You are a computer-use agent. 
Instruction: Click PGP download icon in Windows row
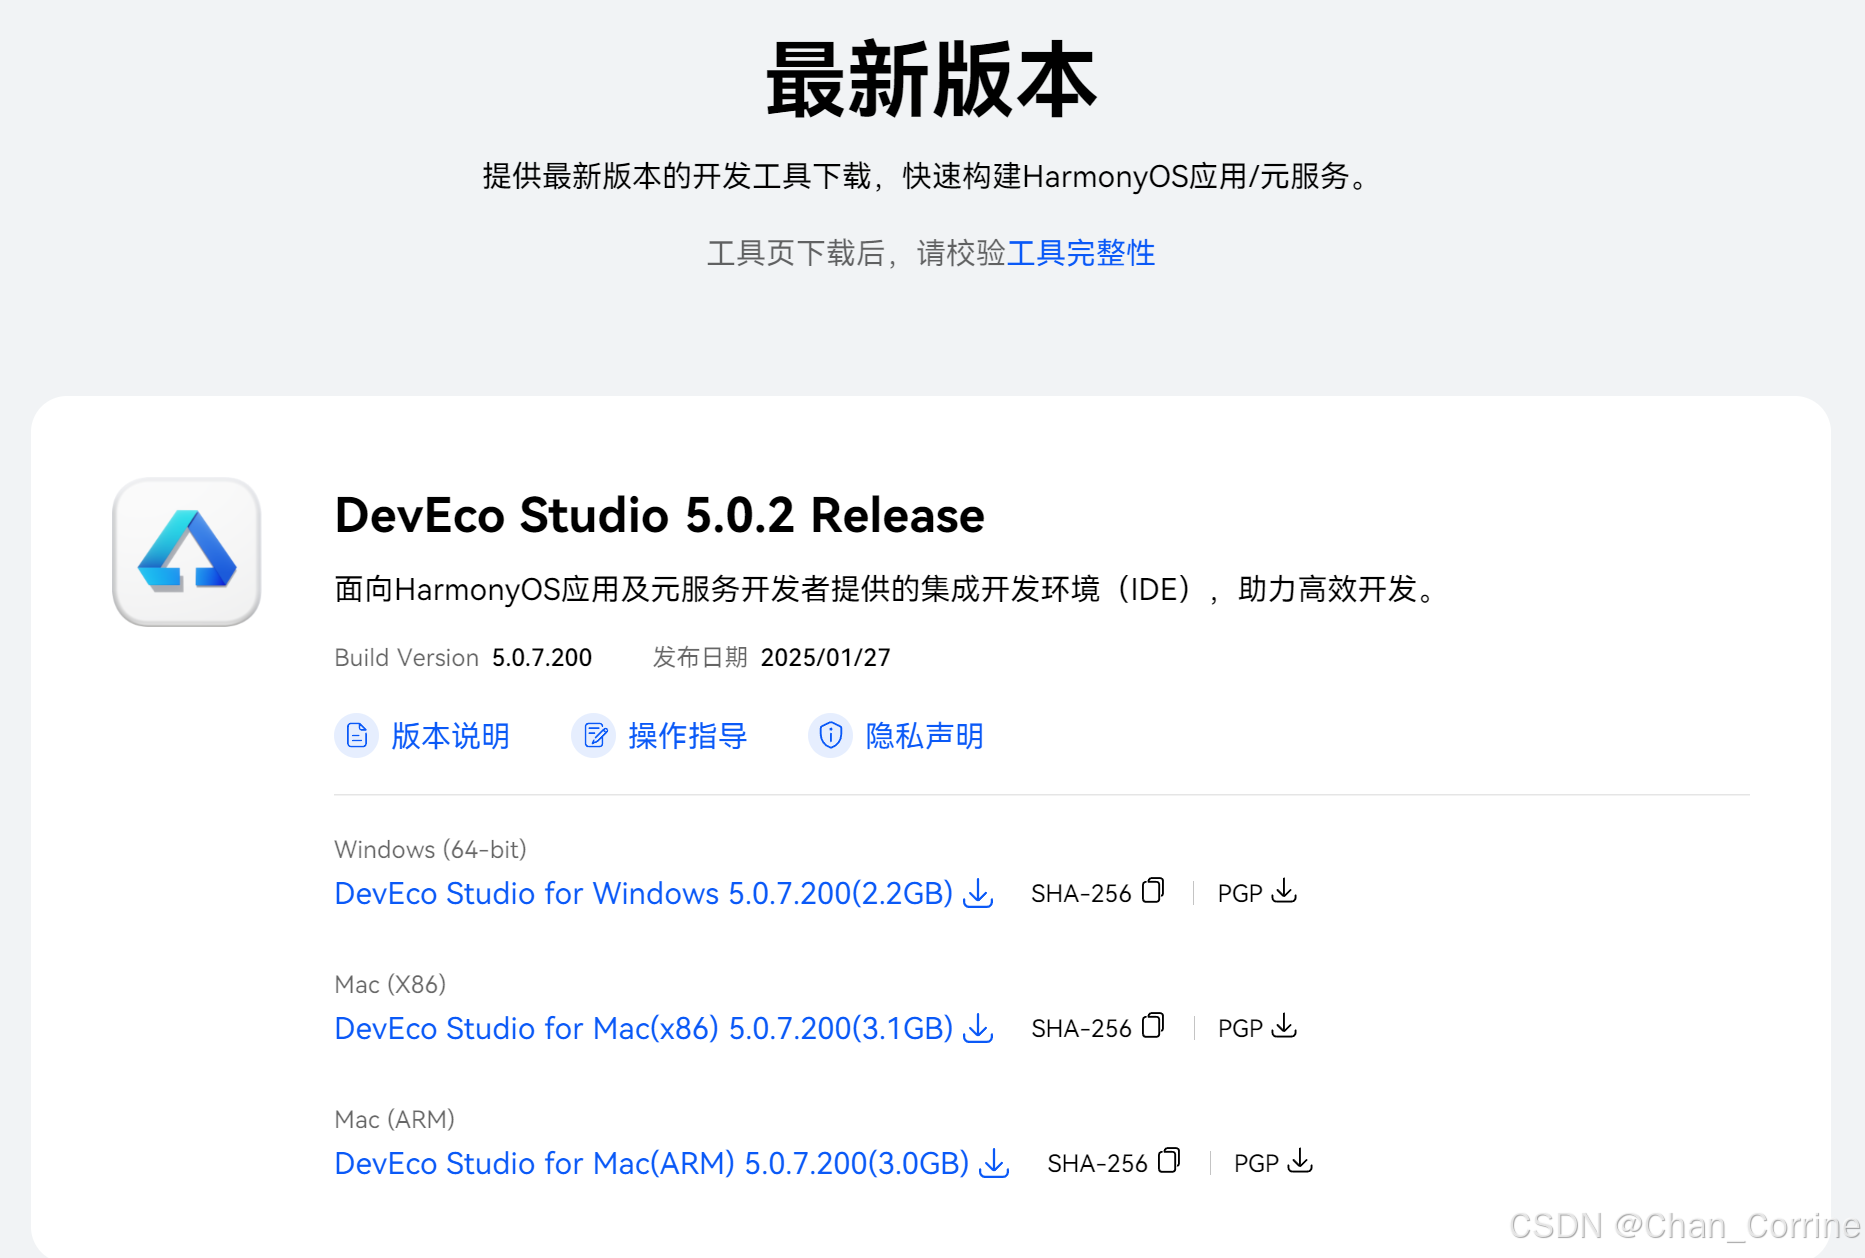[1285, 891]
